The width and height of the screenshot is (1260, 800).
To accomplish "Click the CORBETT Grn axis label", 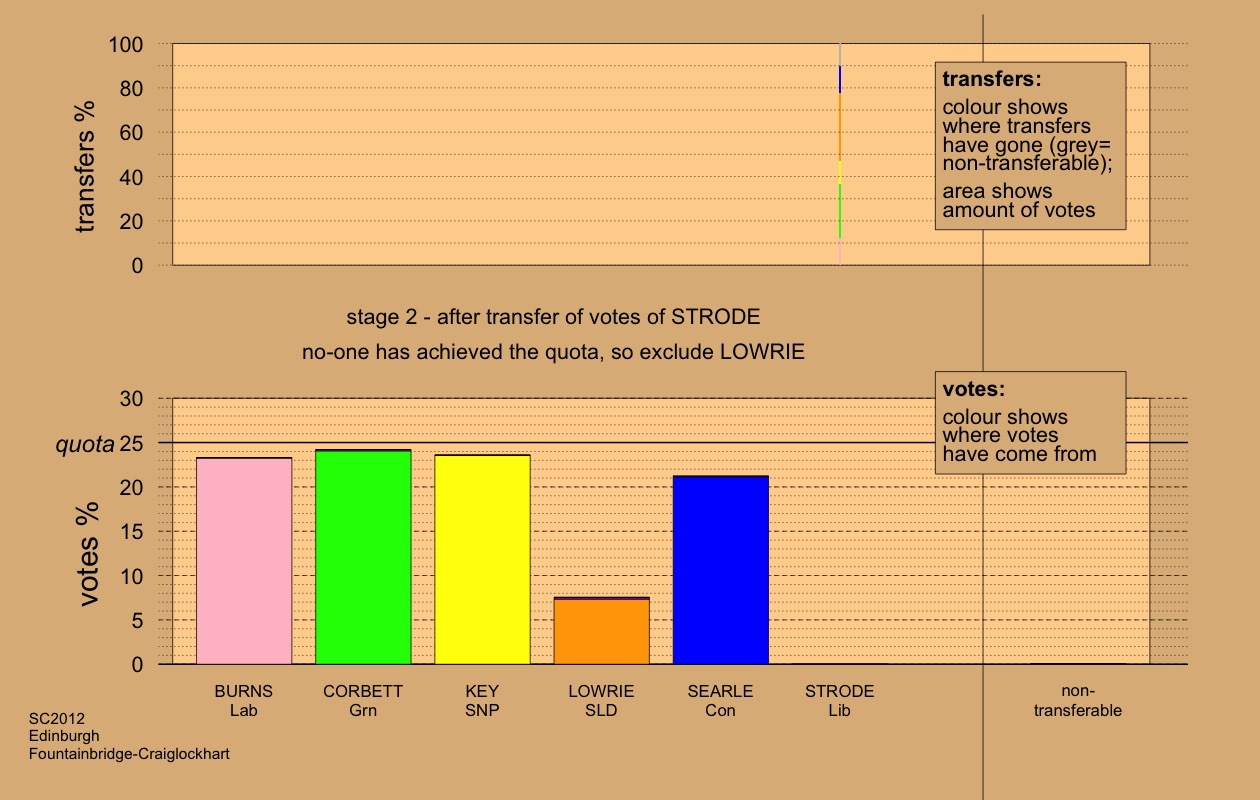I will coord(363,701).
